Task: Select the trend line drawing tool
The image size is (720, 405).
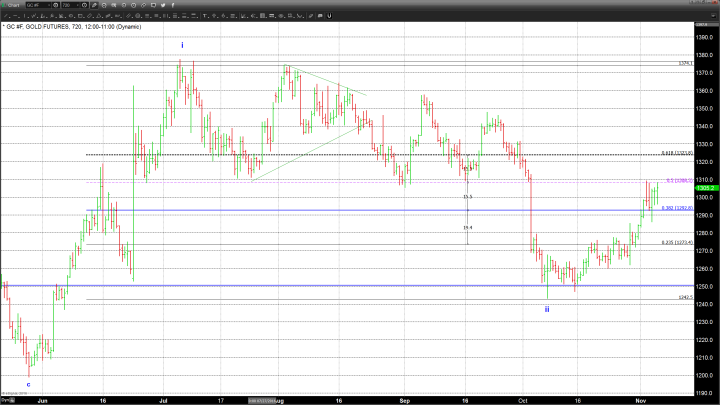Action: pyautogui.click(x=6, y=16)
